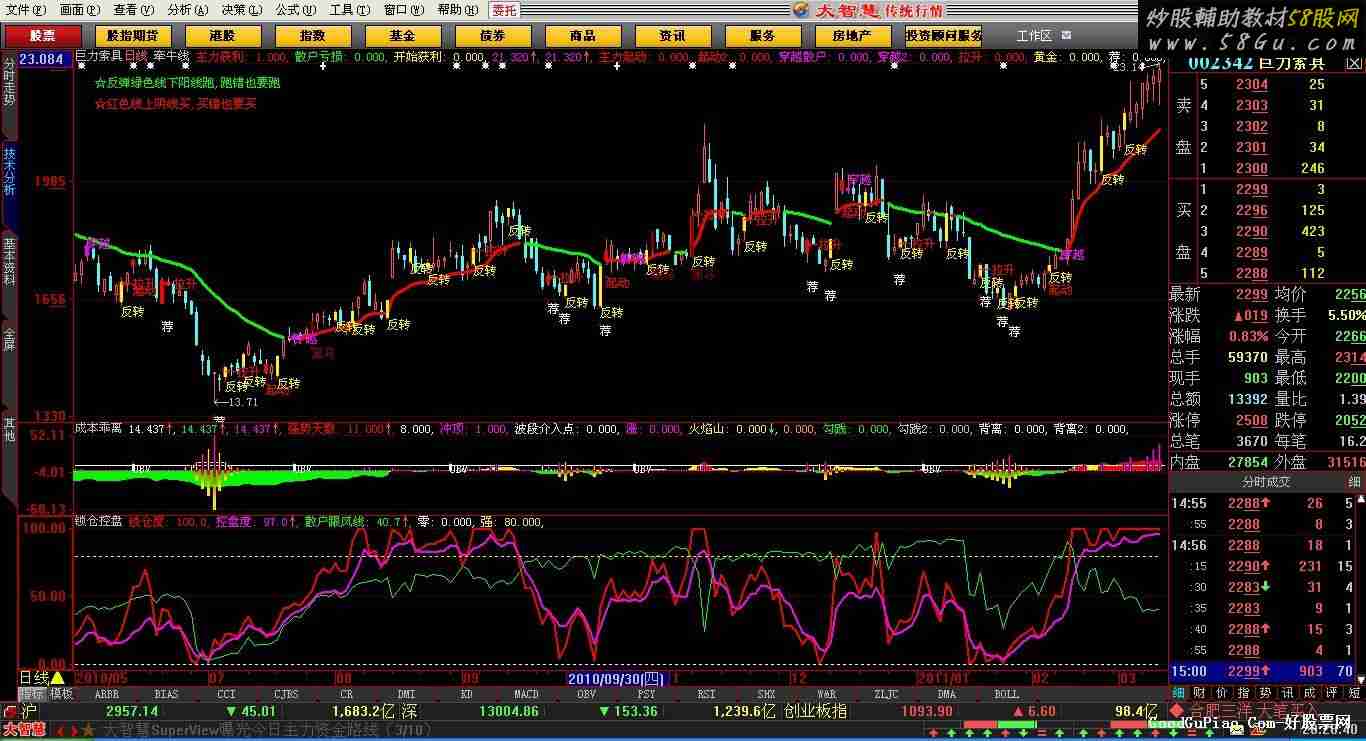The width and height of the screenshot is (1366, 741).
Task: Choose the MACD indicator
Action: point(526,694)
